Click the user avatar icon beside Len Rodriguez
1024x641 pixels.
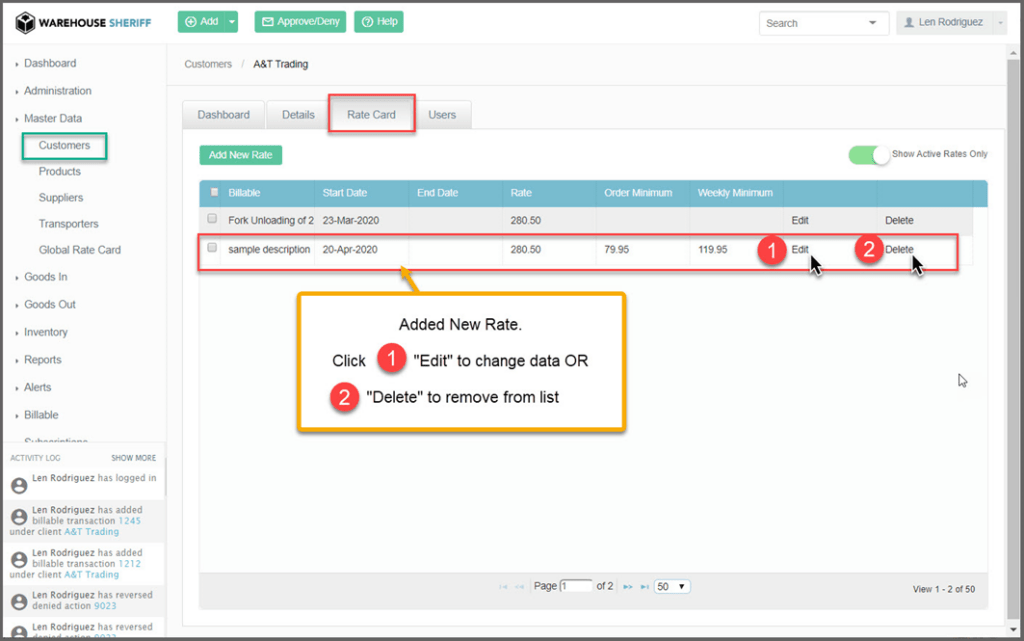pos(910,22)
